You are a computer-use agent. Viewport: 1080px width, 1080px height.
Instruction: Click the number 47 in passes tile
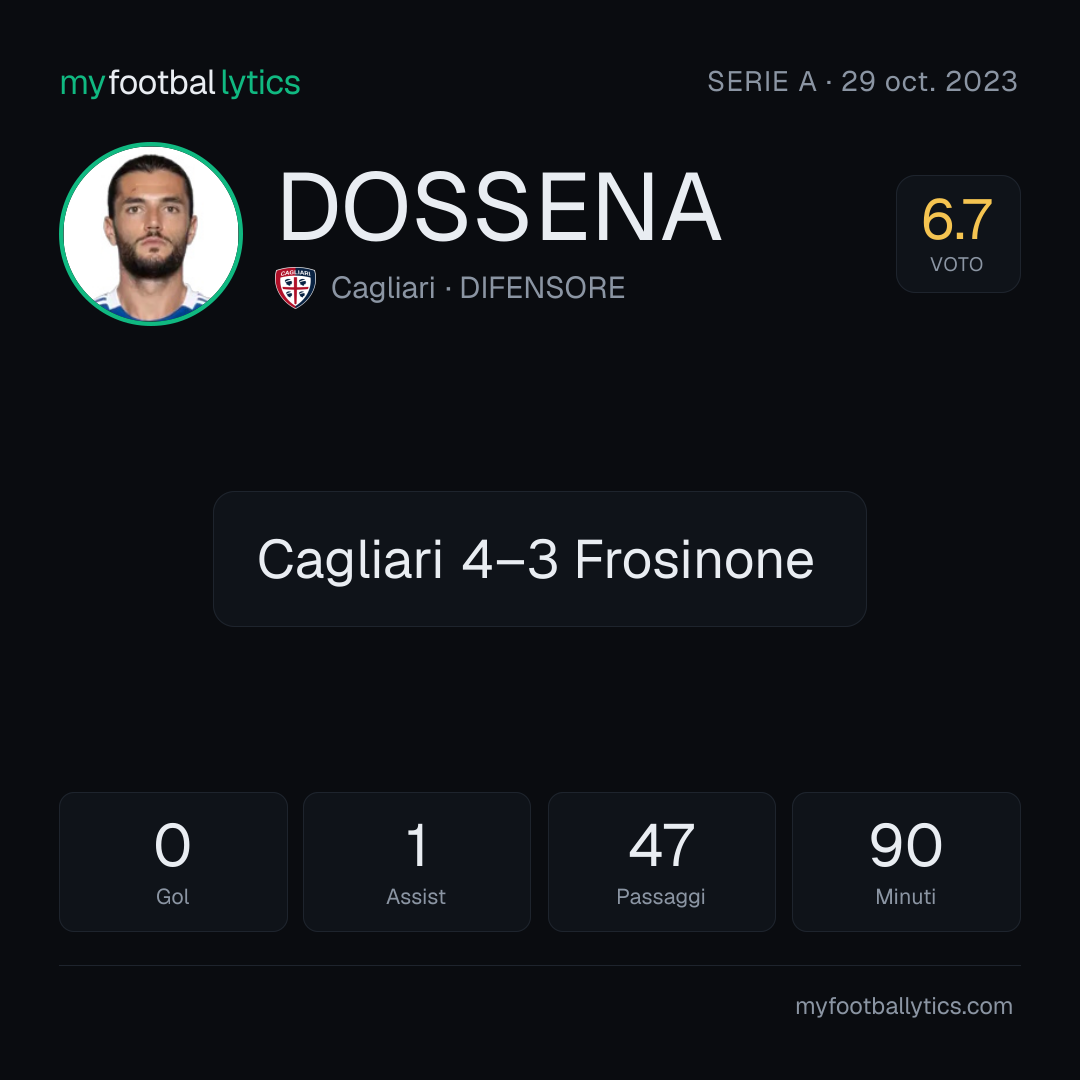(662, 845)
